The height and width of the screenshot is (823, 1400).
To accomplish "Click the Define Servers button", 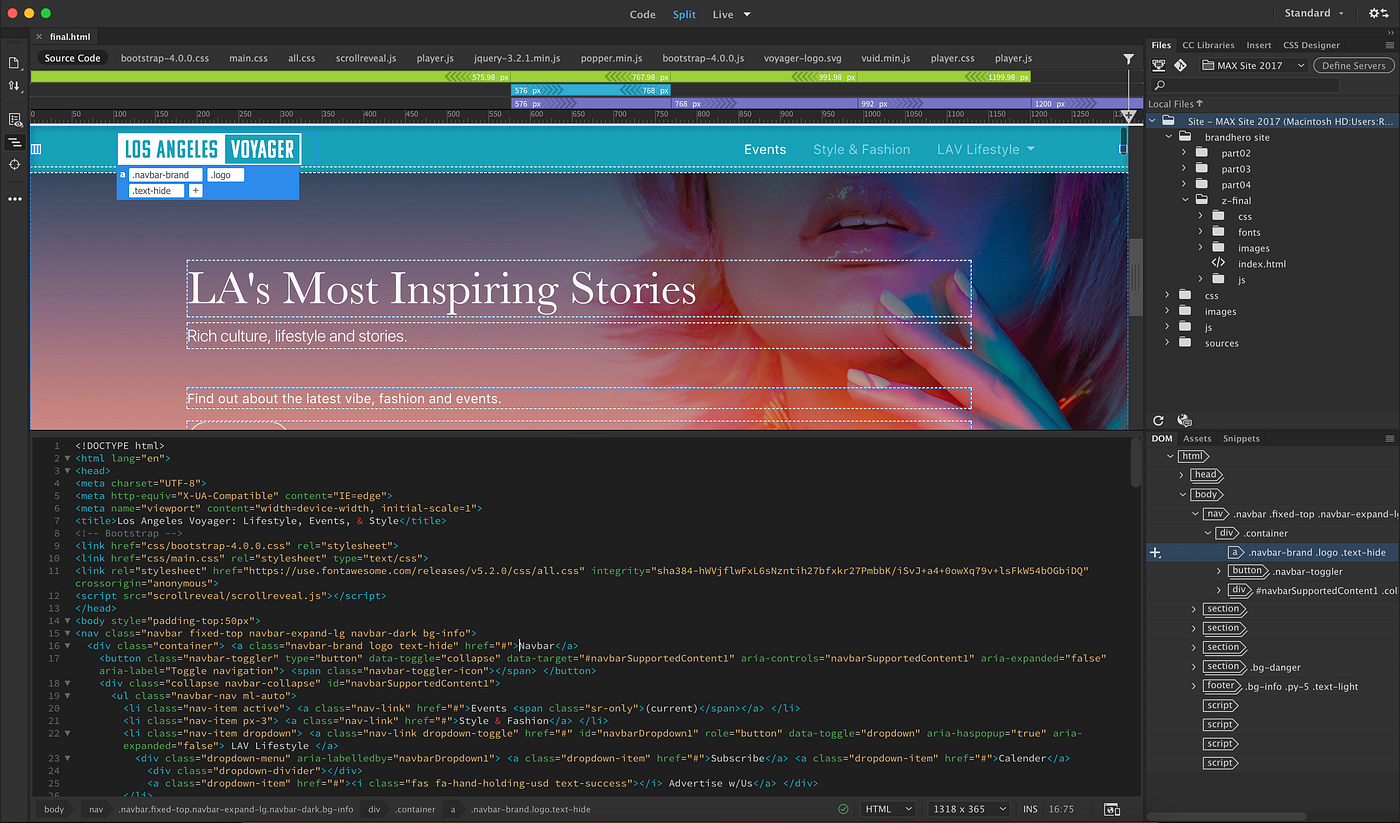I will 1353,64.
